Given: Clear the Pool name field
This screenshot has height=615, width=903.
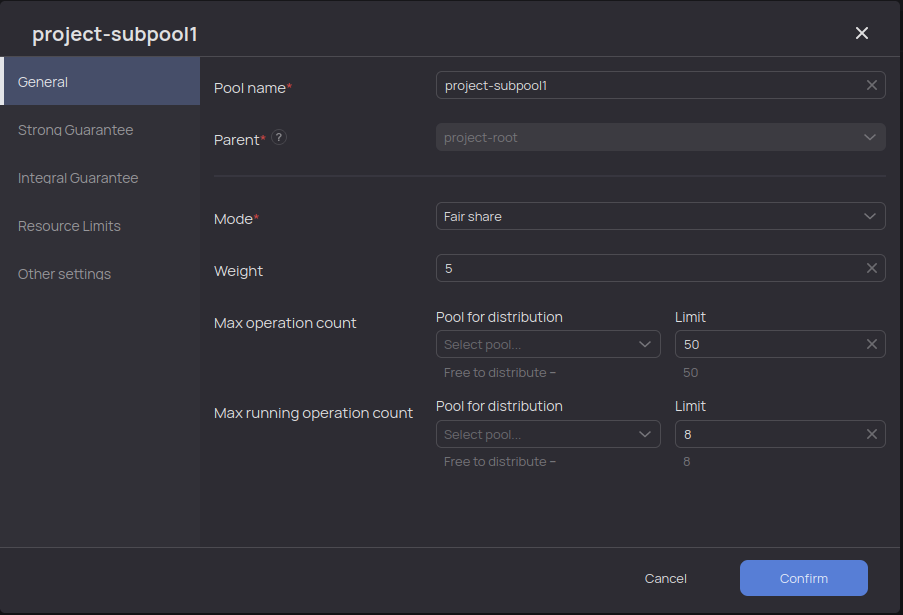Looking at the screenshot, I should (871, 85).
